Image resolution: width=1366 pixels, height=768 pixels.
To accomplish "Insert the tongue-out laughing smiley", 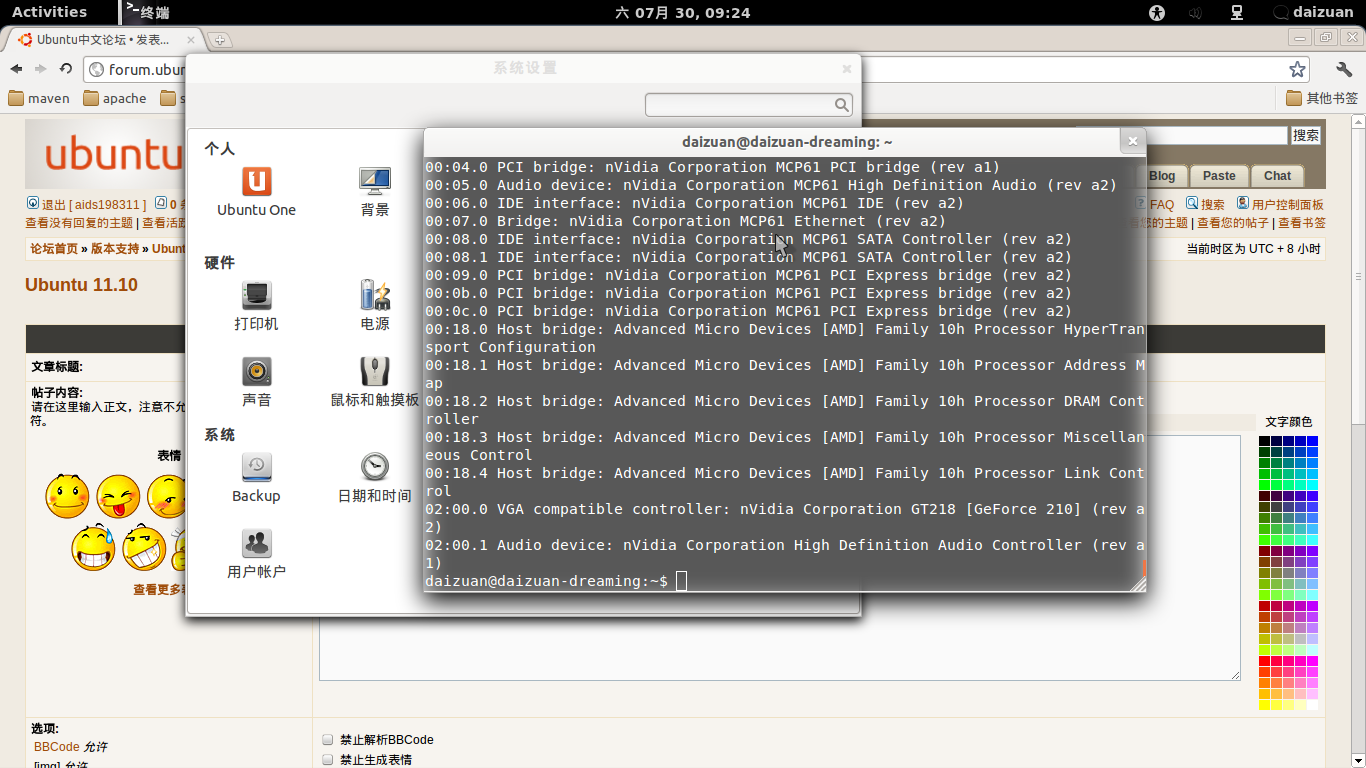I will [x=118, y=497].
